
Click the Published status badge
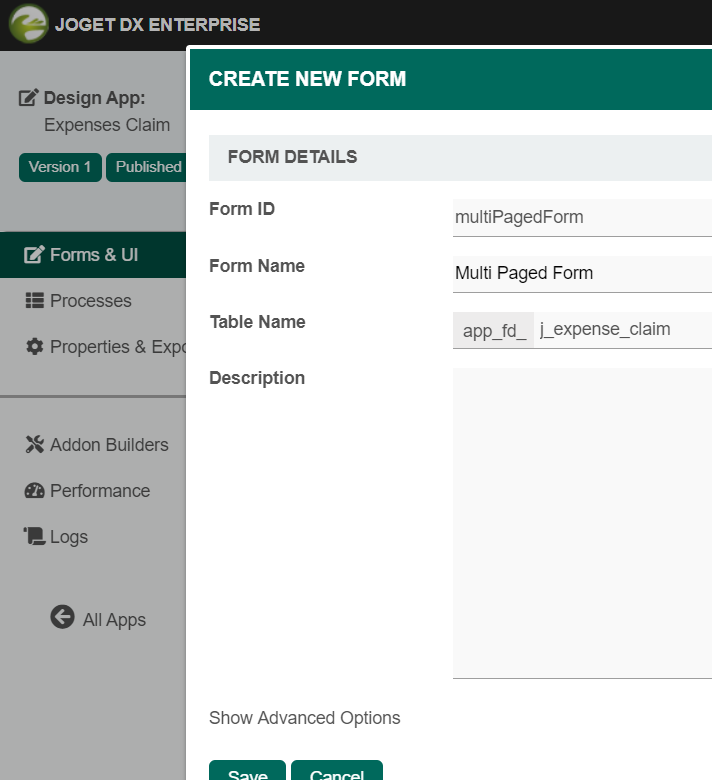(147, 167)
